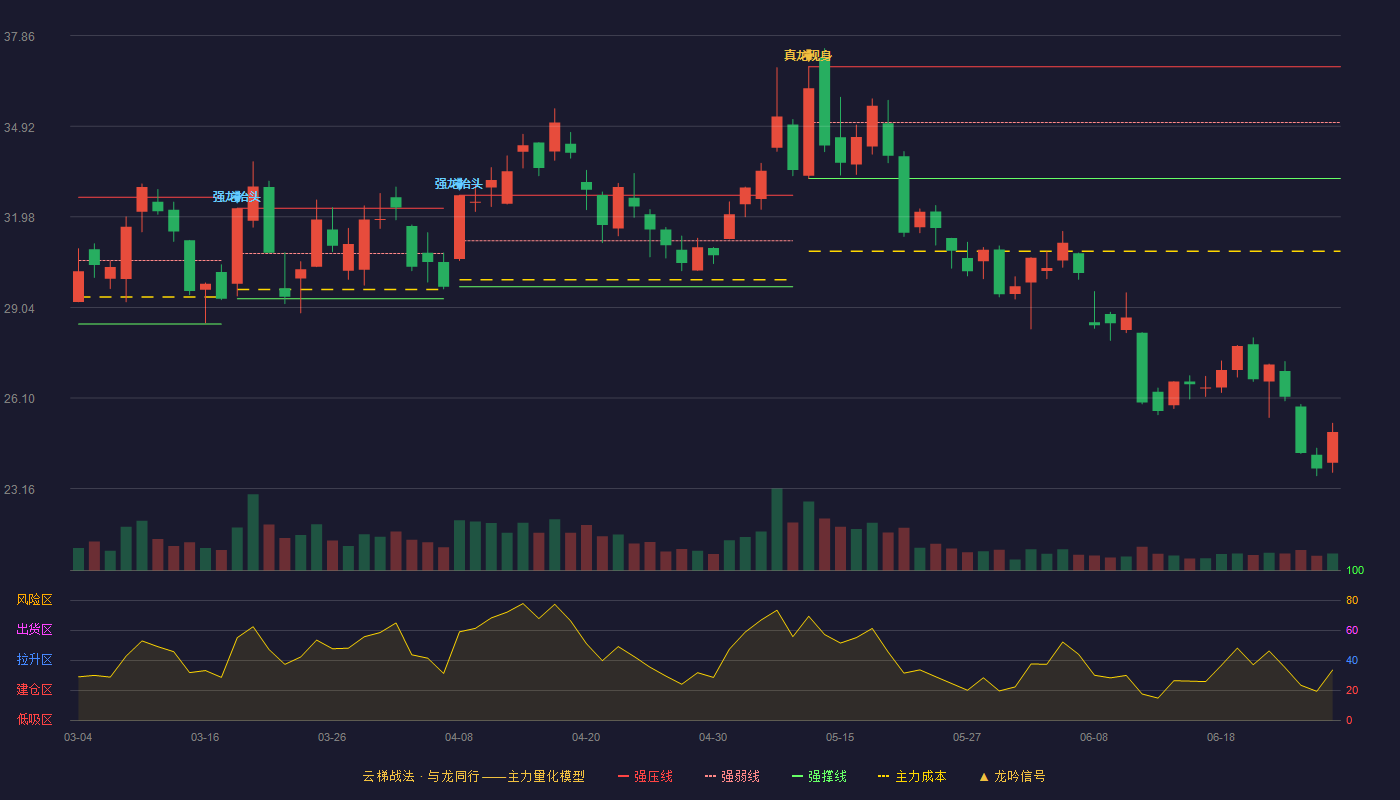Click the 06-08 date label
Screen dimensions: 1400x800
(x=1094, y=737)
